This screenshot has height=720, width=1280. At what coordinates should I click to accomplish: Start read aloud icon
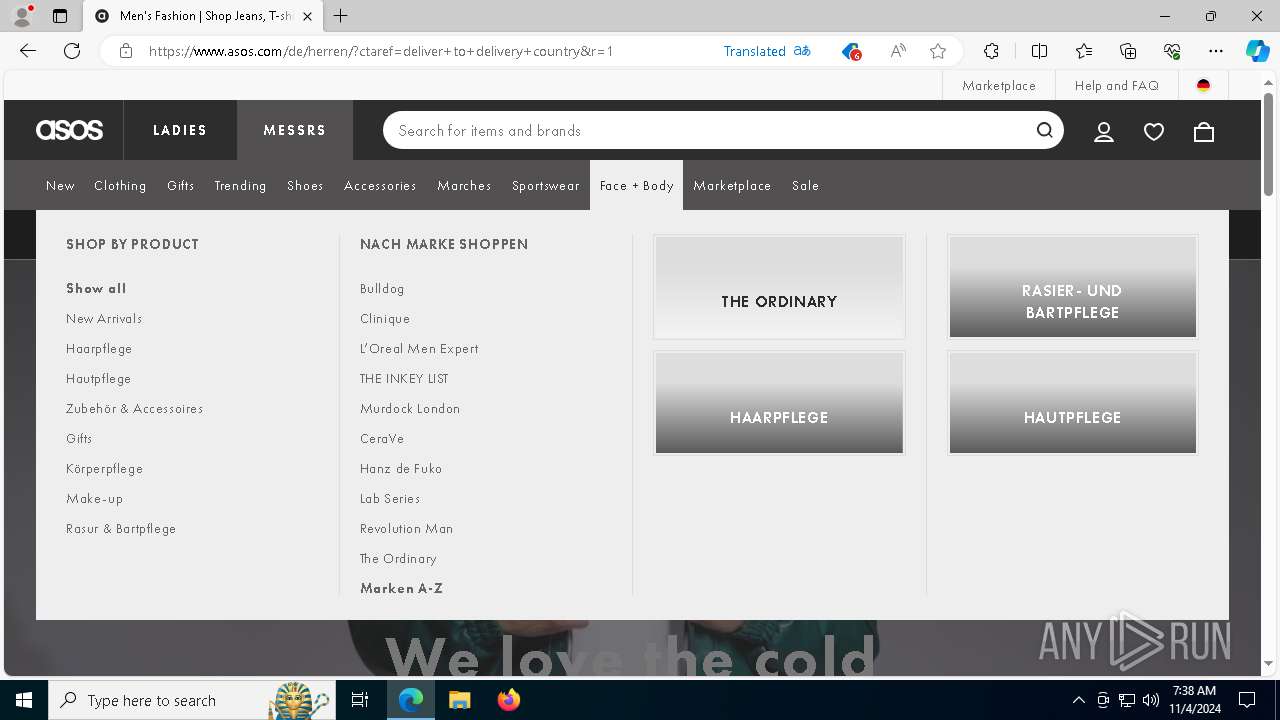click(x=898, y=51)
